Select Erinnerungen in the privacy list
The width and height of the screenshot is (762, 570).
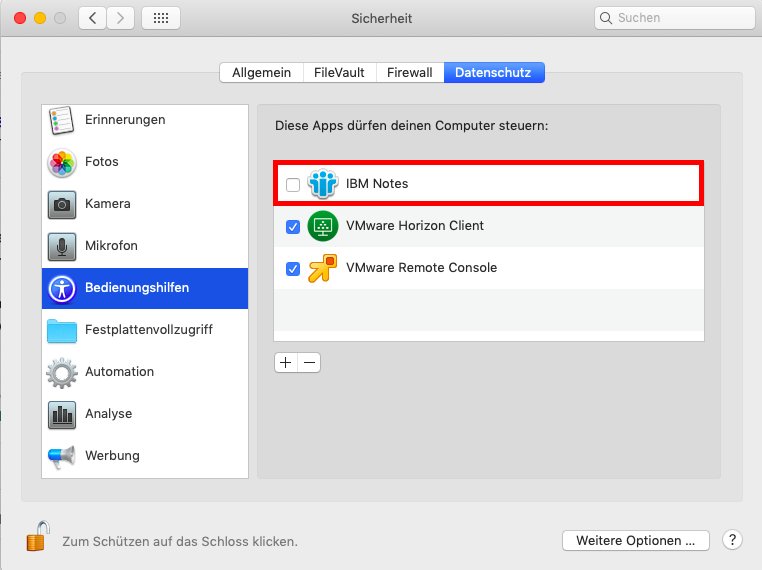[x=145, y=120]
